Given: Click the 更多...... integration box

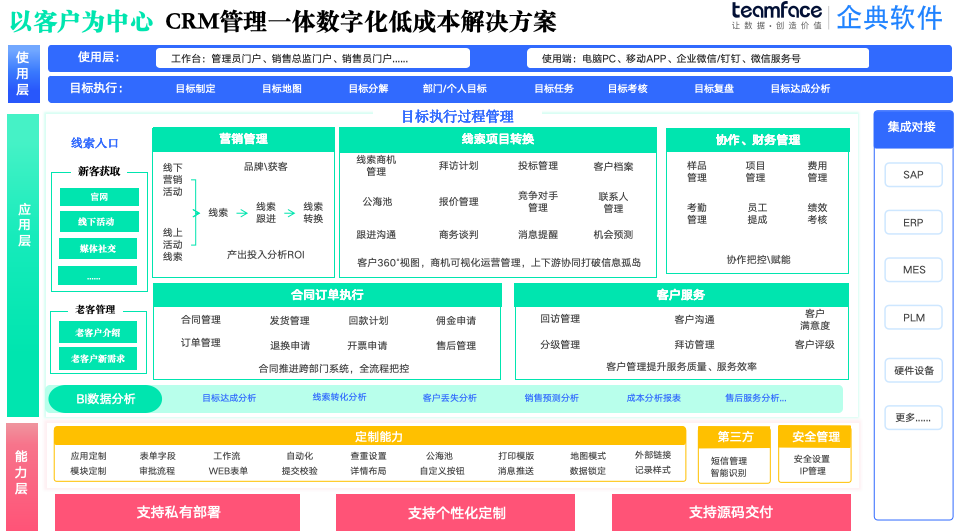Looking at the screenshot, I should point(913,418).
